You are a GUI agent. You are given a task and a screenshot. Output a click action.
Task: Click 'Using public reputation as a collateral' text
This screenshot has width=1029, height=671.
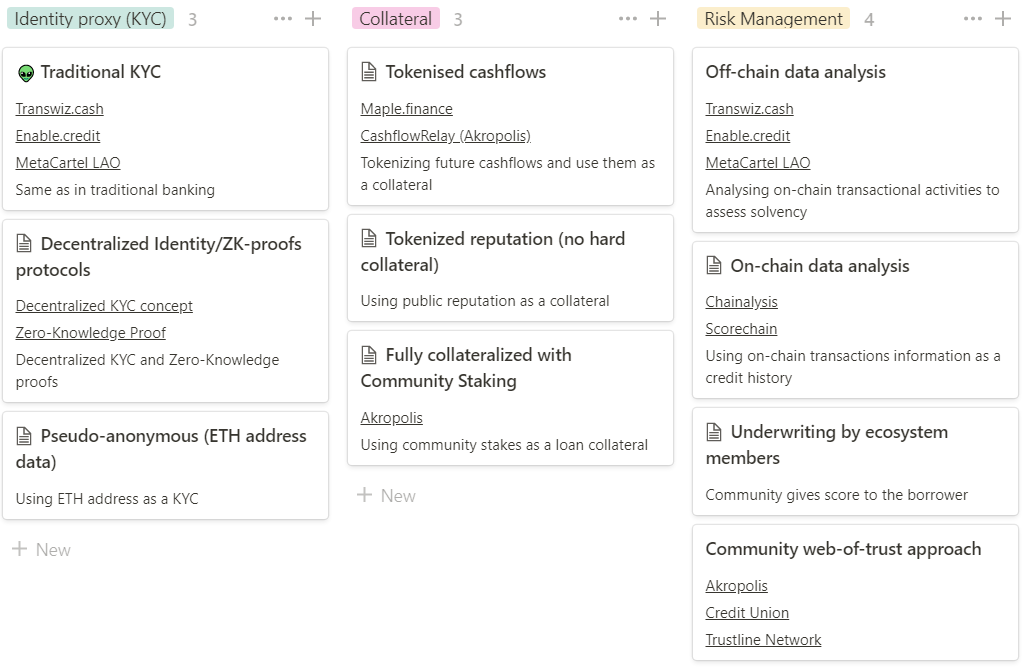point(485,301)
